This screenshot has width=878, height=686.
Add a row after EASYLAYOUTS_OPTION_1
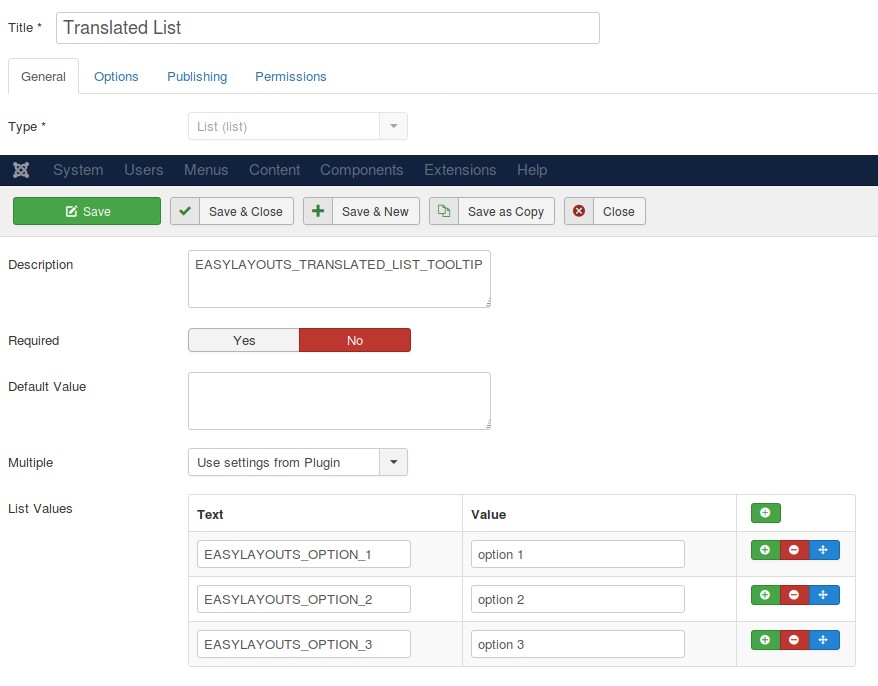pyautogui.click(x=765, y=550)
